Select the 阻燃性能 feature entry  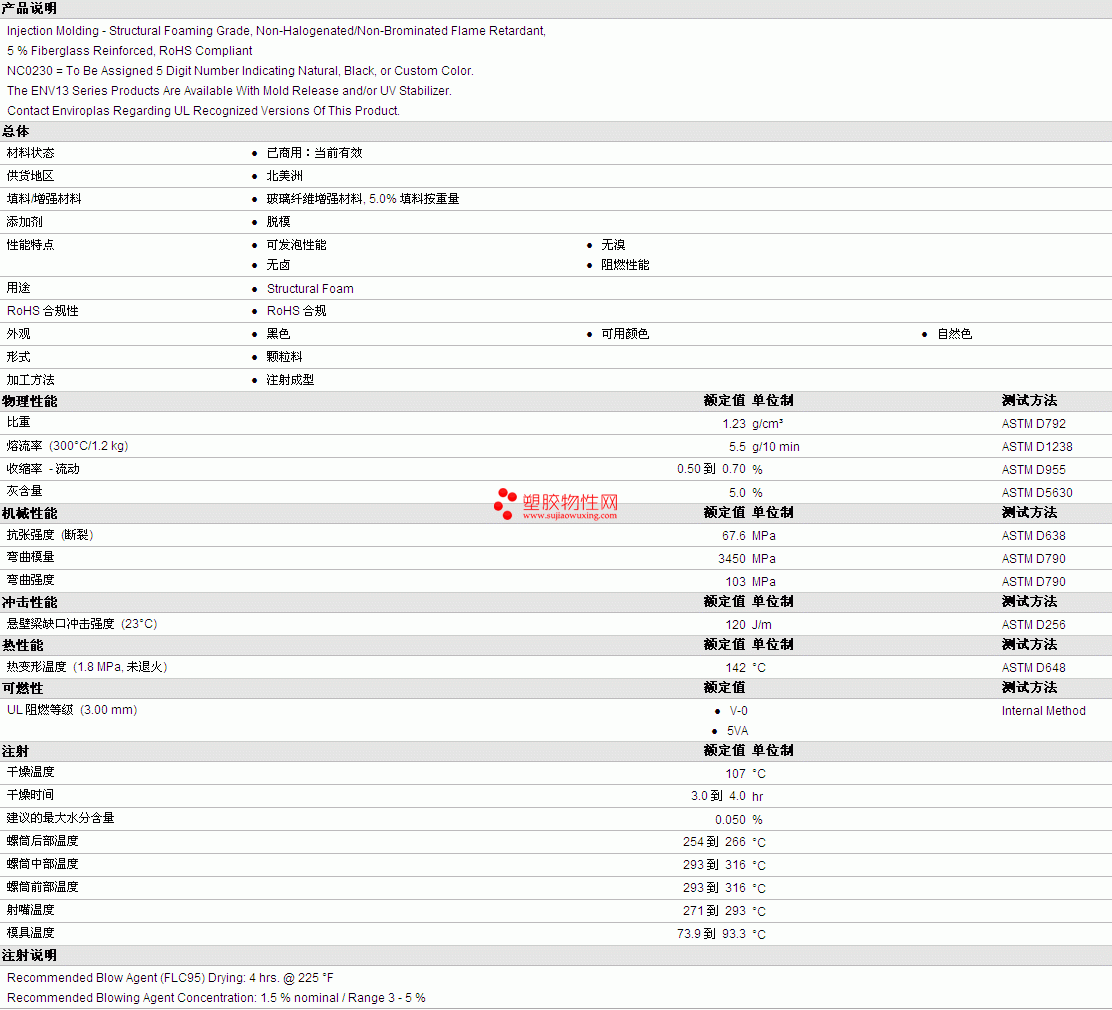[x=625, y=265]
